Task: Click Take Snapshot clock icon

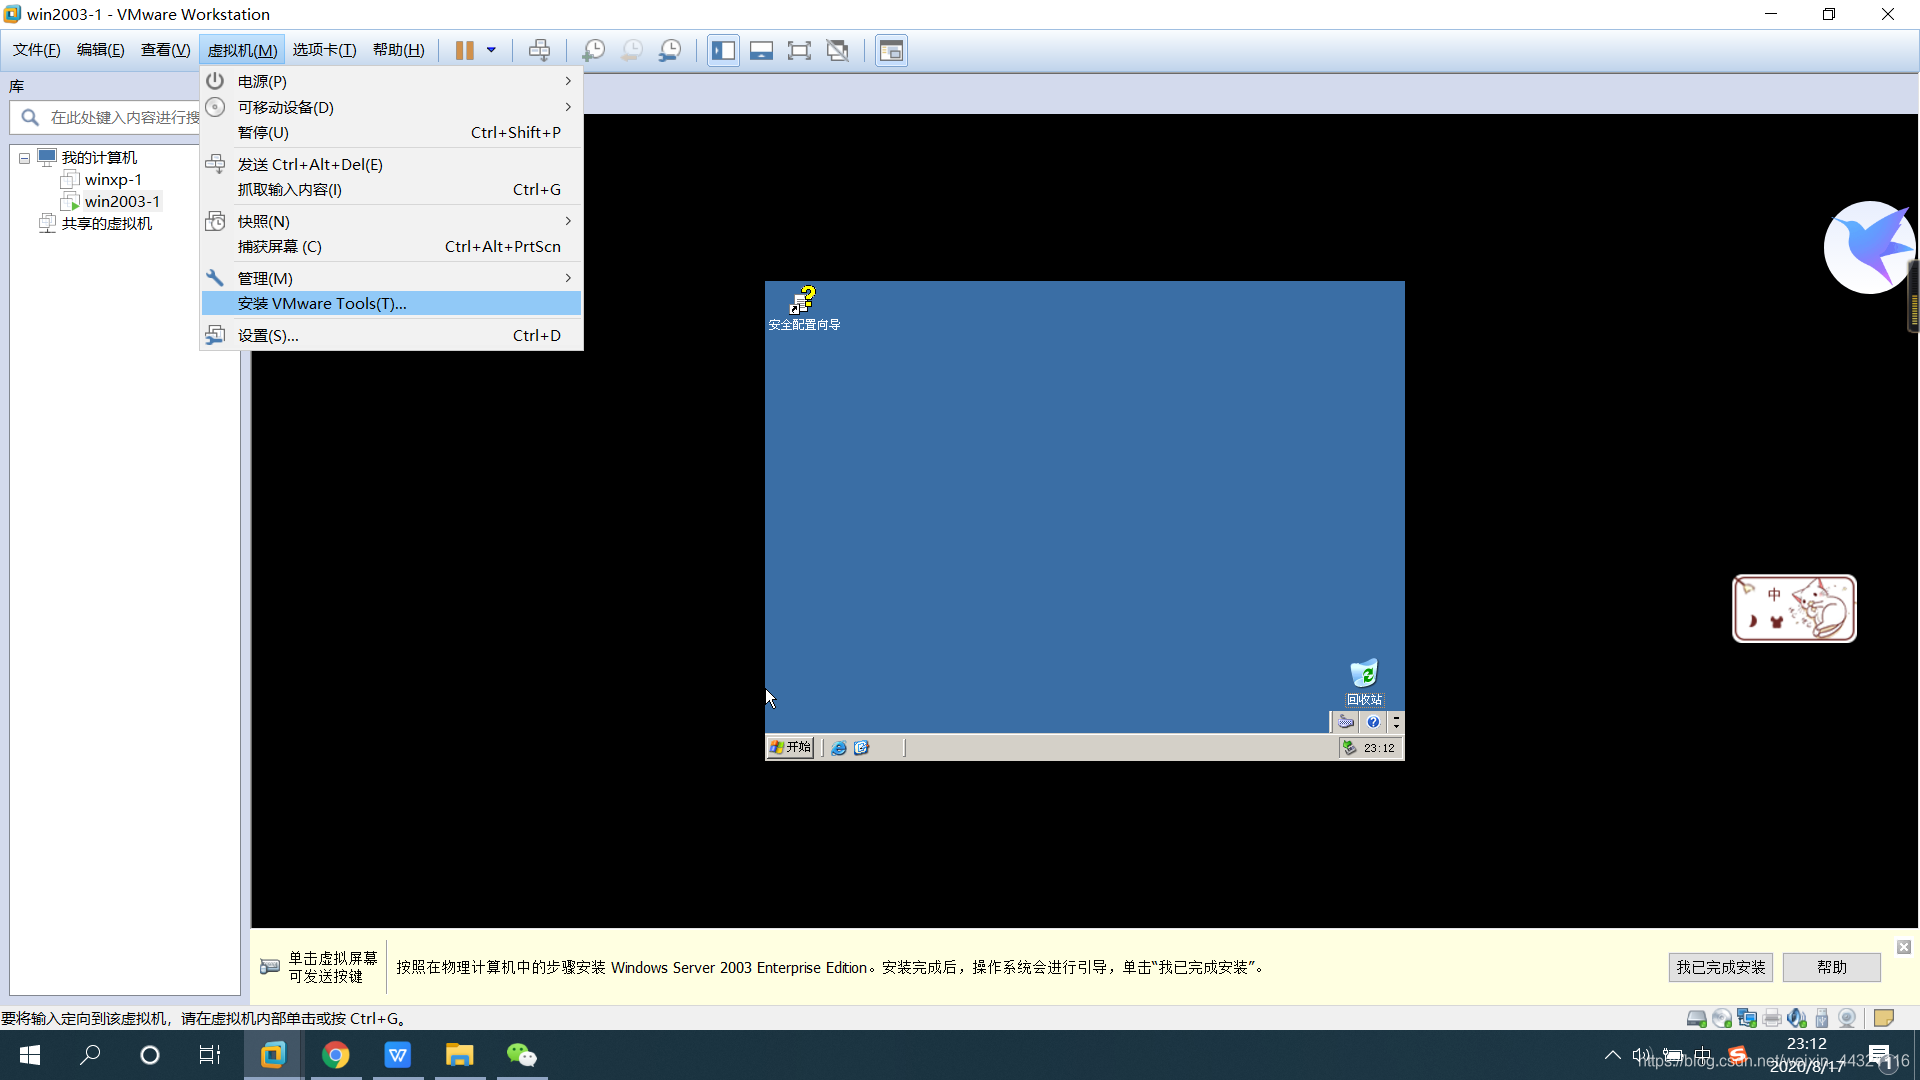Action: tap(593, 50)
